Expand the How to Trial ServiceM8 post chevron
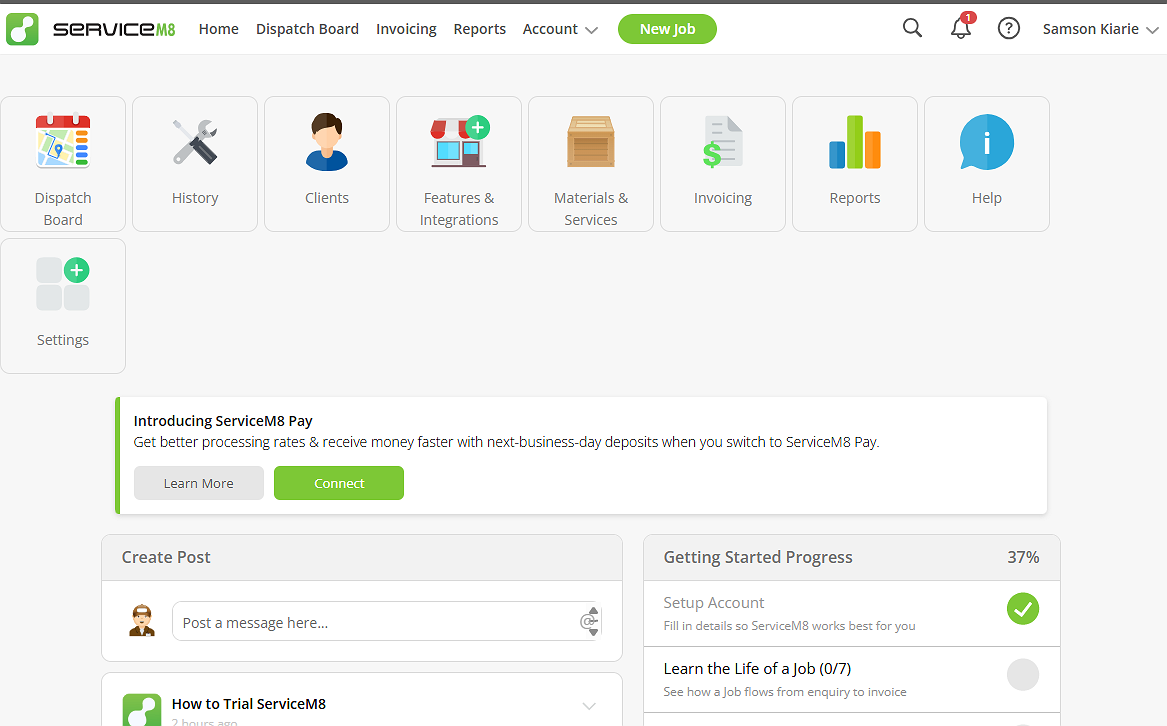1167x726 pixels. (589, 706)
